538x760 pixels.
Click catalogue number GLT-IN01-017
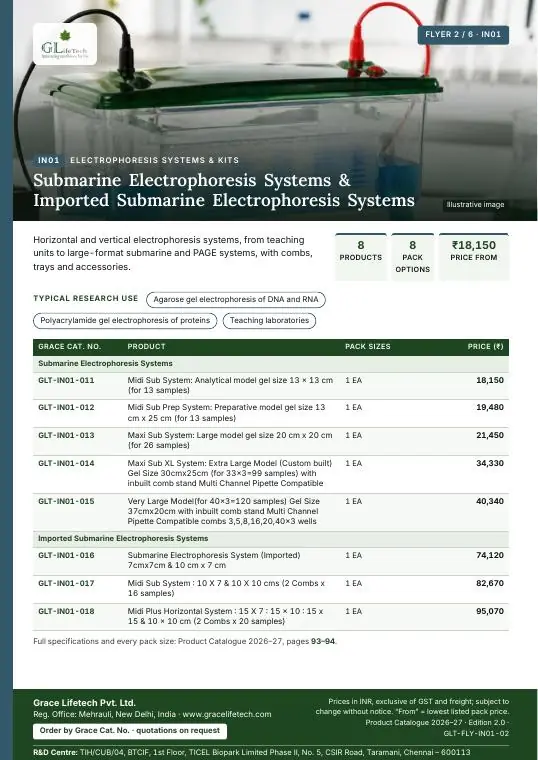(66, 583)
